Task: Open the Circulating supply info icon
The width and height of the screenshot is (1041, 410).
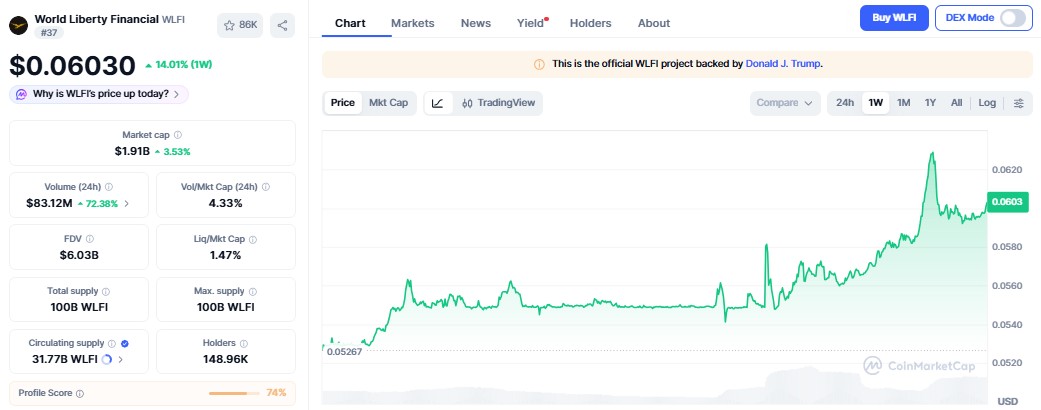Action: [112, 344]
